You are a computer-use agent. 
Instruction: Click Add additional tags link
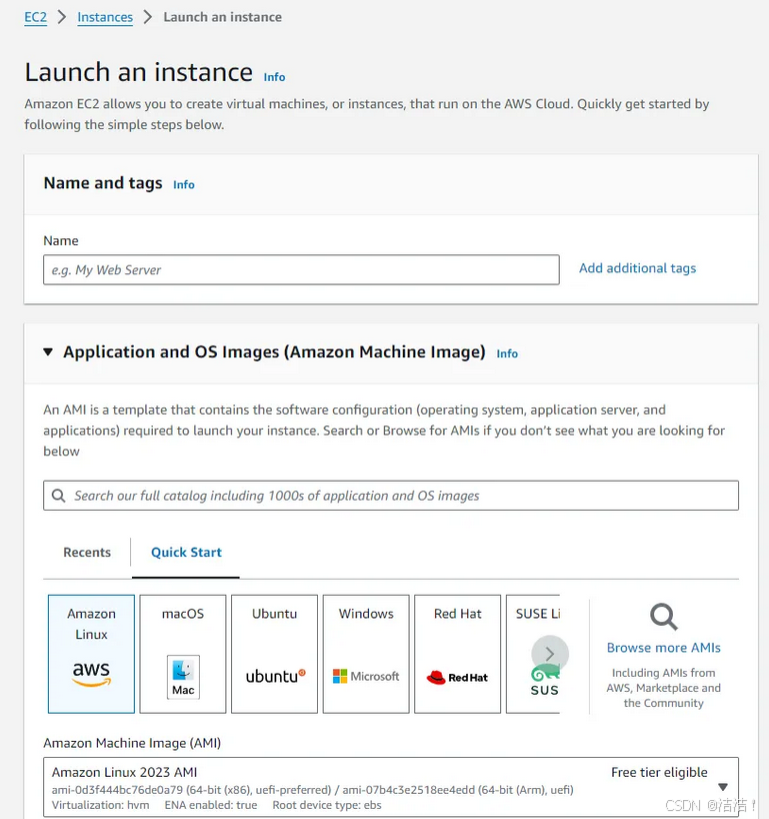point(637,268)
